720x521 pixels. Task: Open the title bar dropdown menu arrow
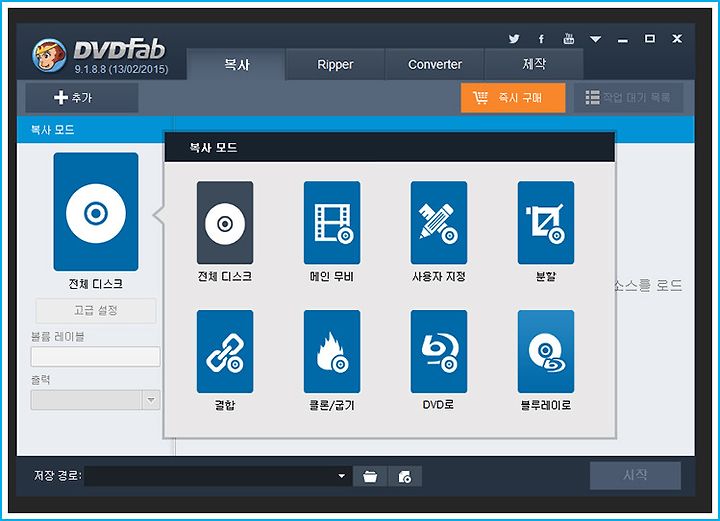point(596,39)
